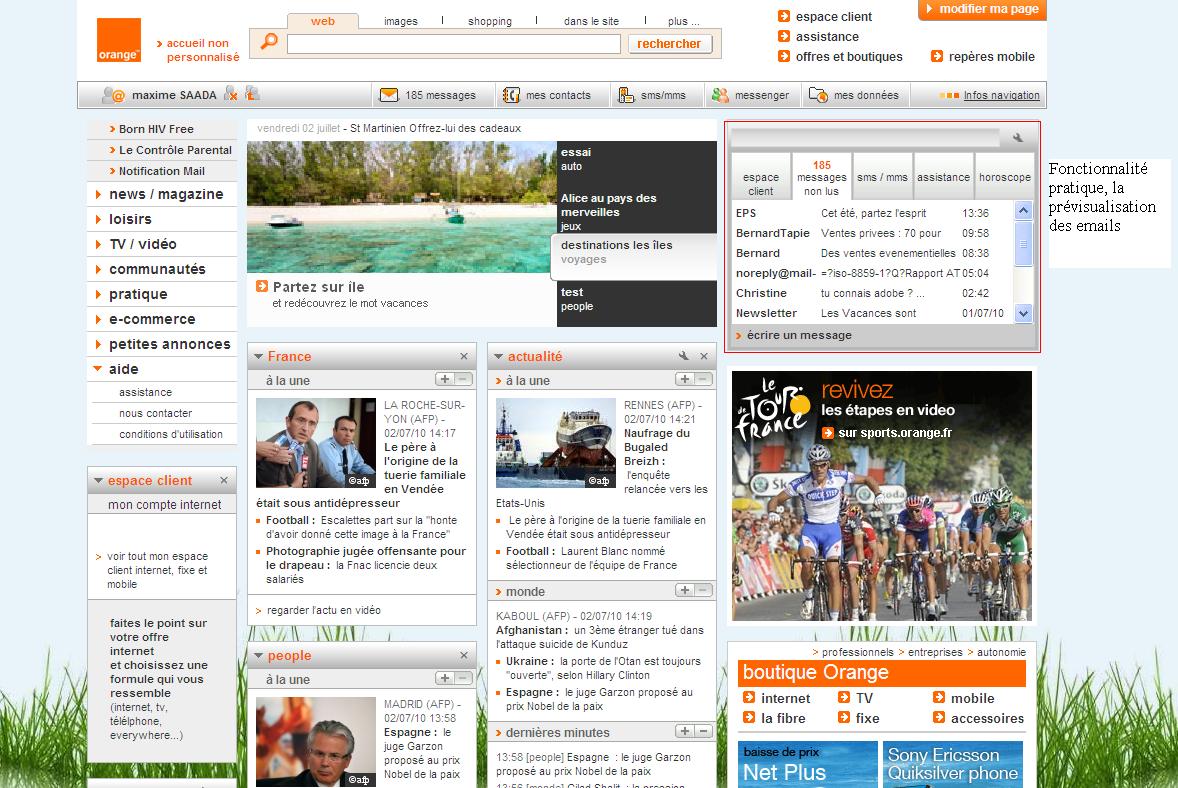Click the rechercher button
1178x788 pixels.
tap(669, 44)
